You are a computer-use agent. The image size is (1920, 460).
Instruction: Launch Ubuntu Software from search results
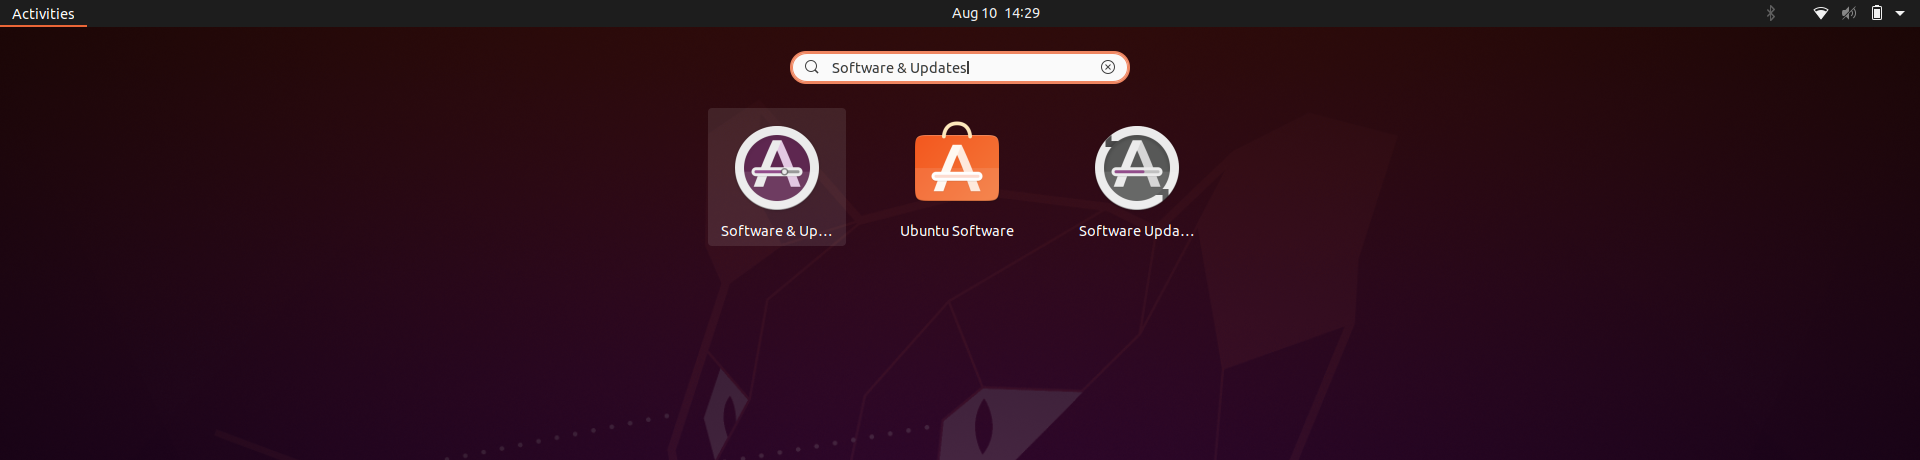[x=957, y=163]
